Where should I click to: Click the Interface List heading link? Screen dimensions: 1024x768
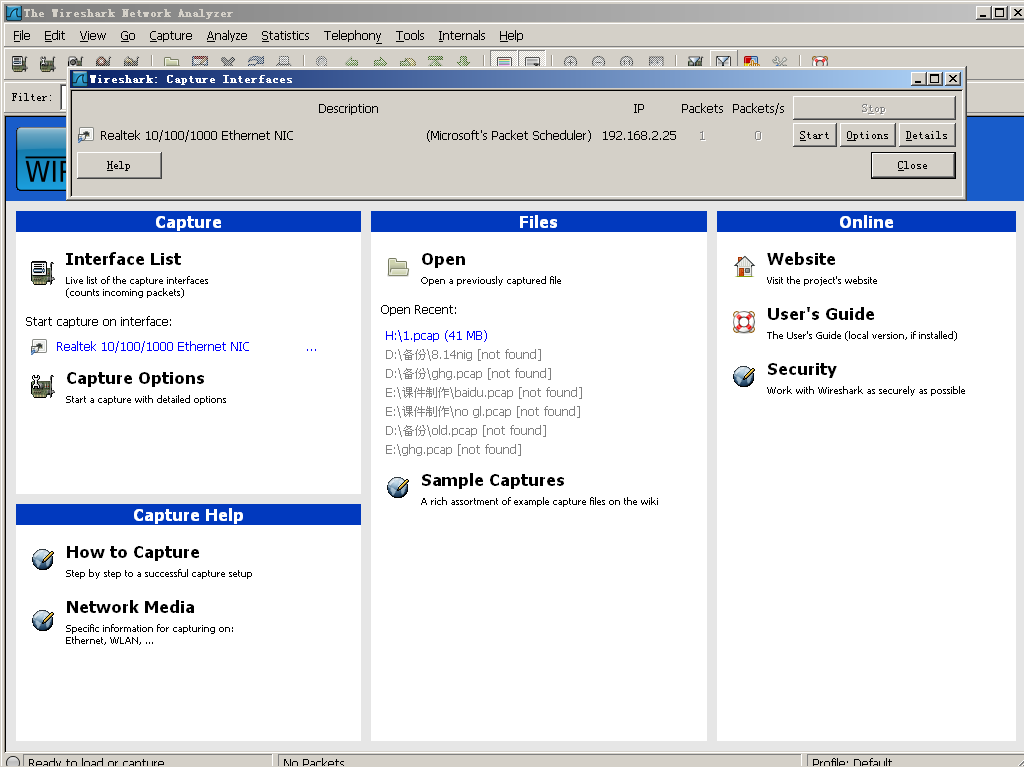(x=123, y=259)
